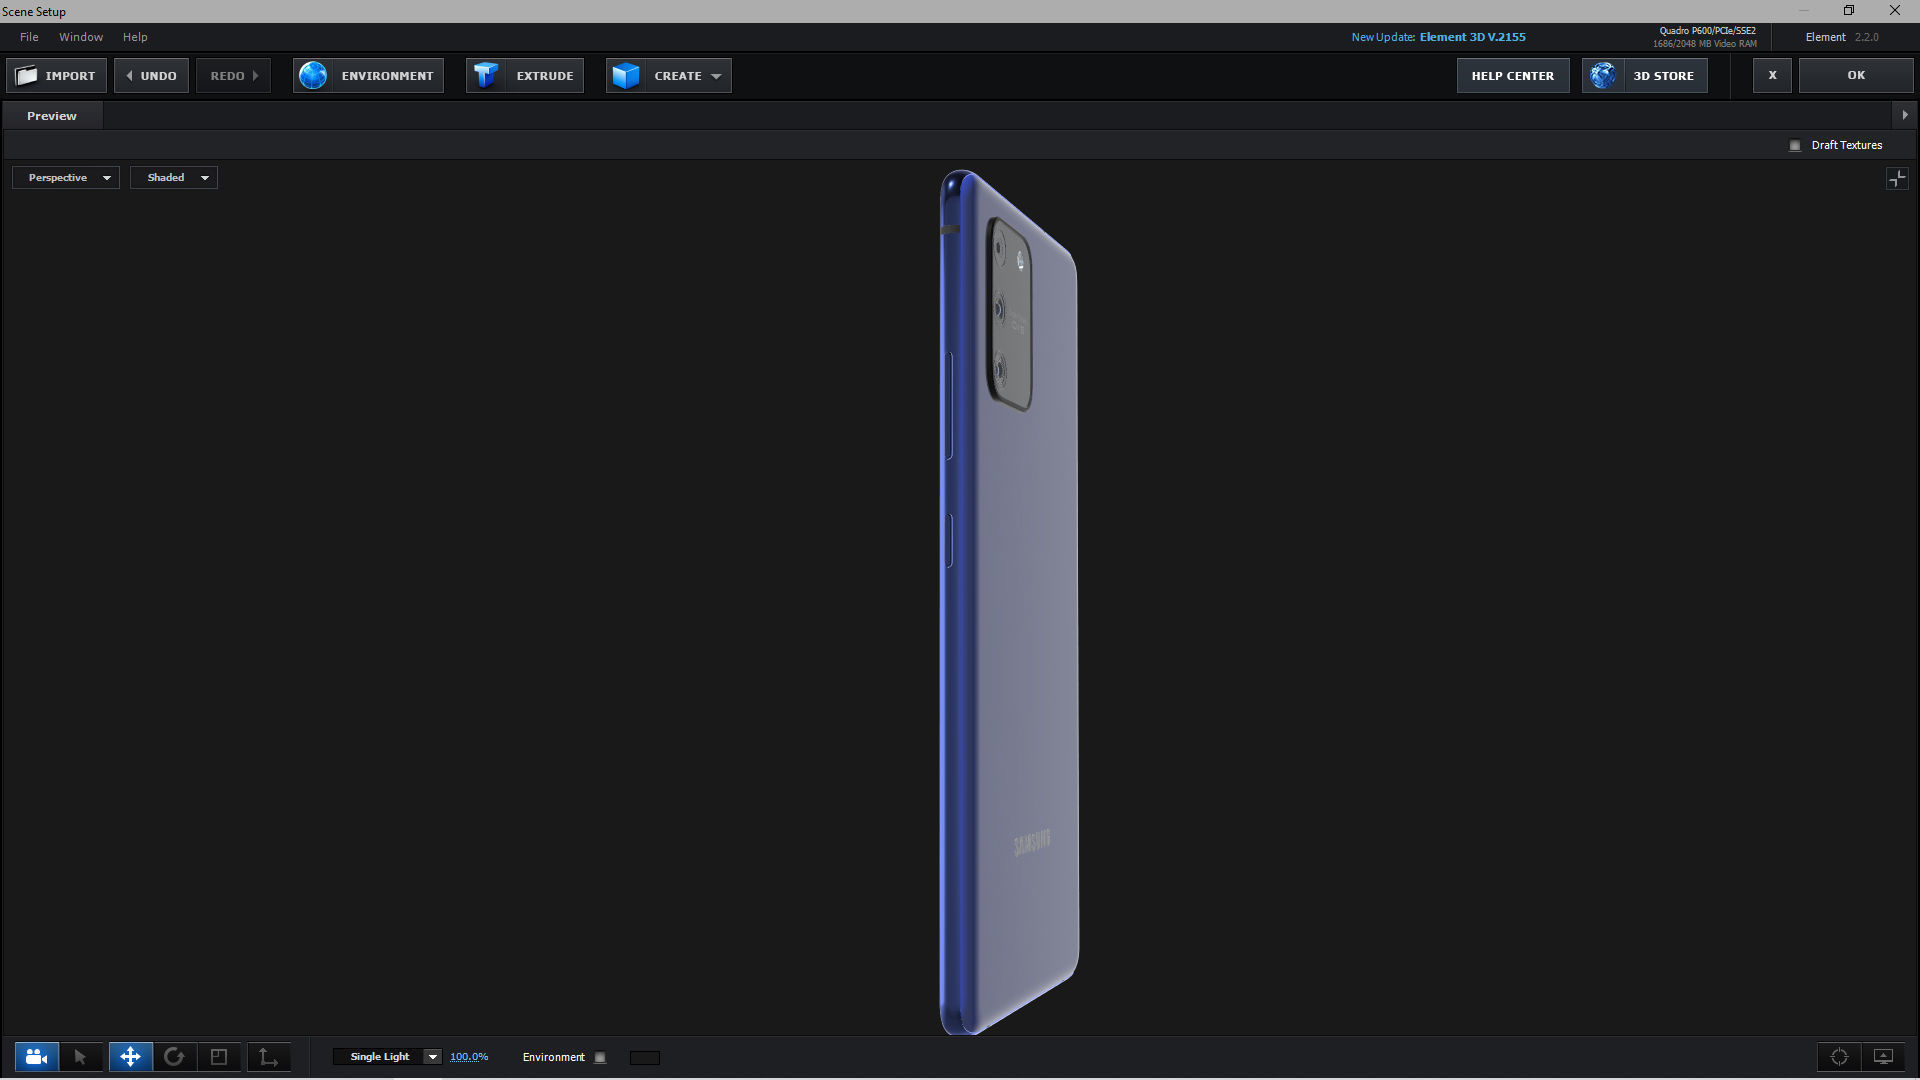The height and width of the screenshot is (1080, 1920).
Task: Click the monitor display icon
Action: pos(1883,1057)
